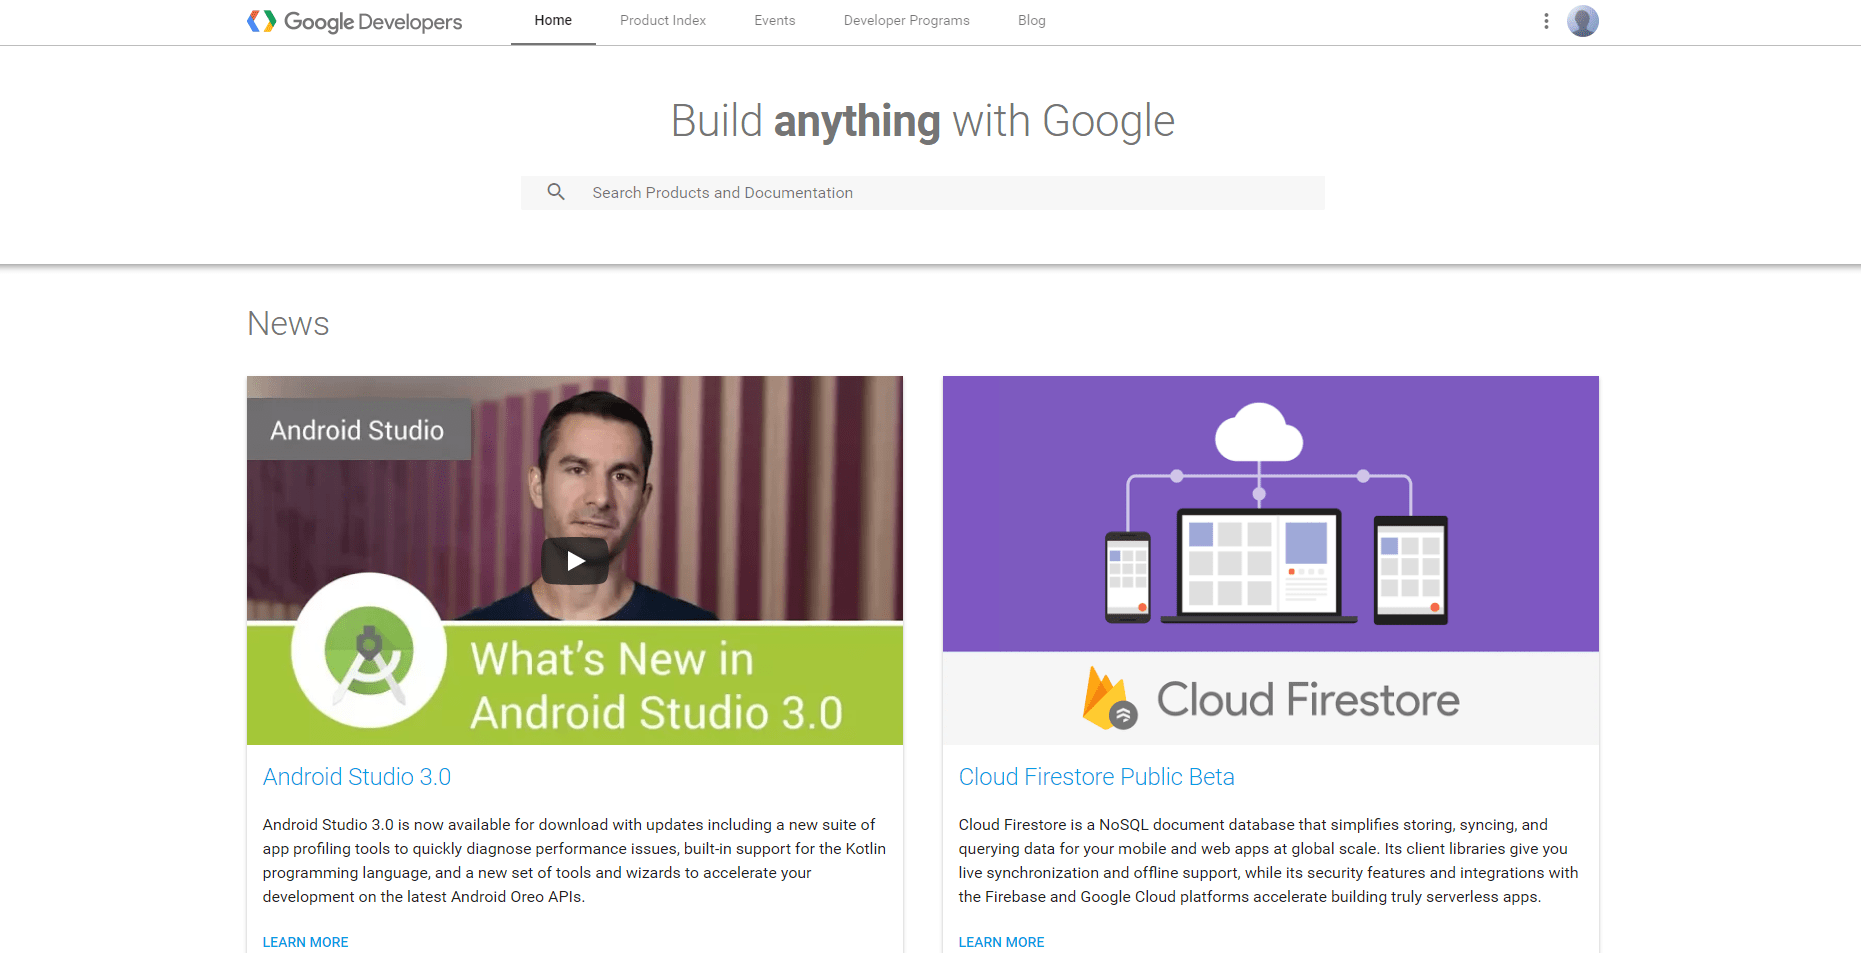Click the search magnifier icon

pyautogui.click(x=556, y=192)
